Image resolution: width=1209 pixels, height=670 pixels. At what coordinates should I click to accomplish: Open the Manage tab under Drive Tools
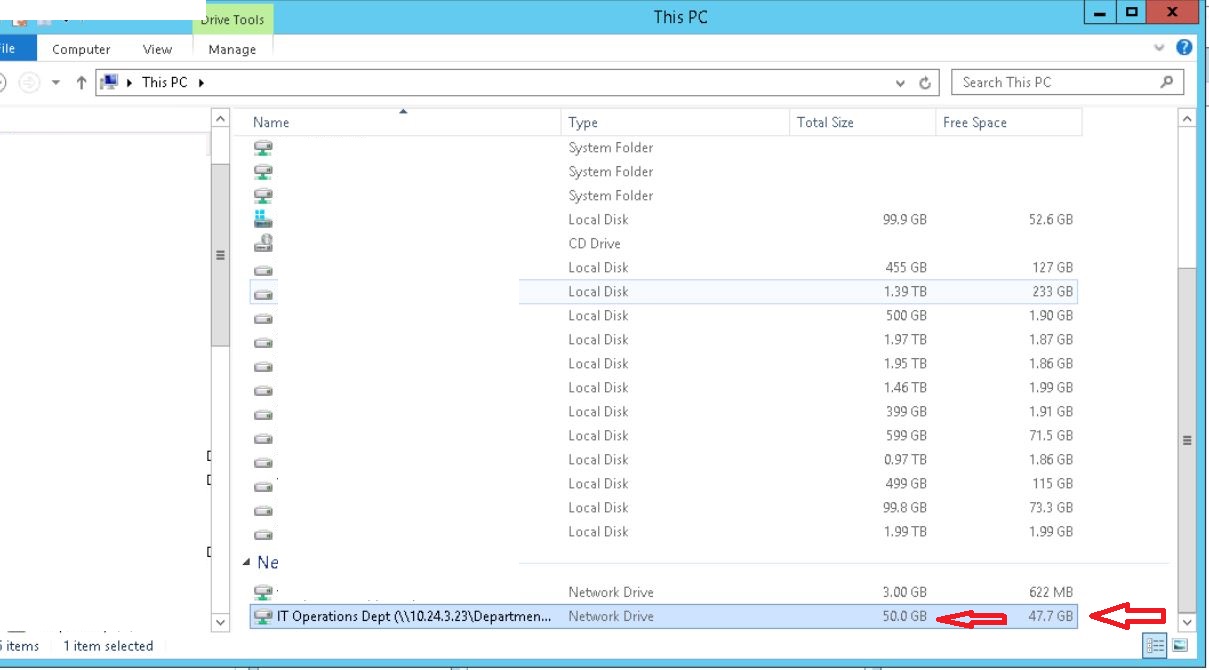pos(232,48)
